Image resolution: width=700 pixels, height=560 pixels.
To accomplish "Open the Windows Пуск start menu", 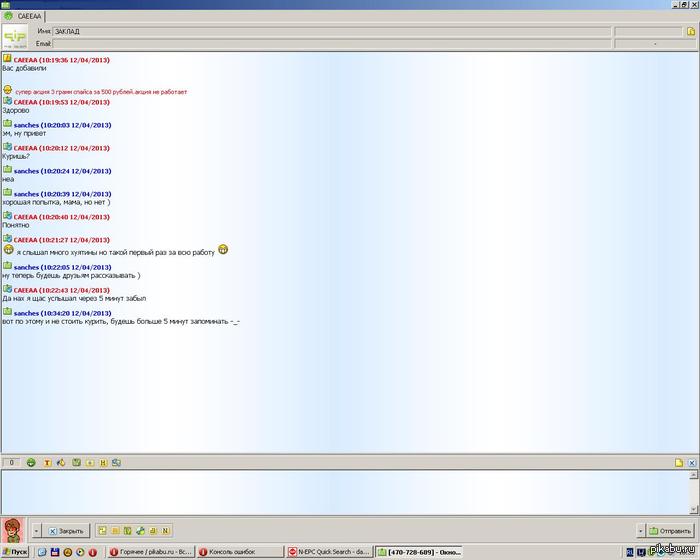I will [15, 552].
